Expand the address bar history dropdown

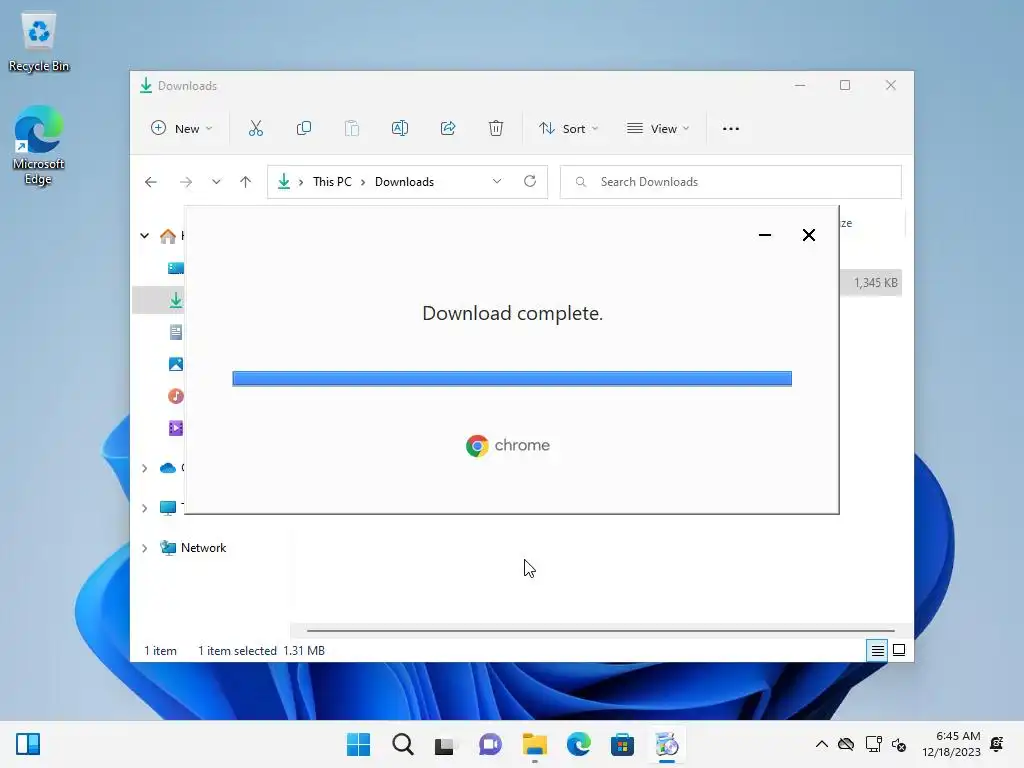(497, 182)
